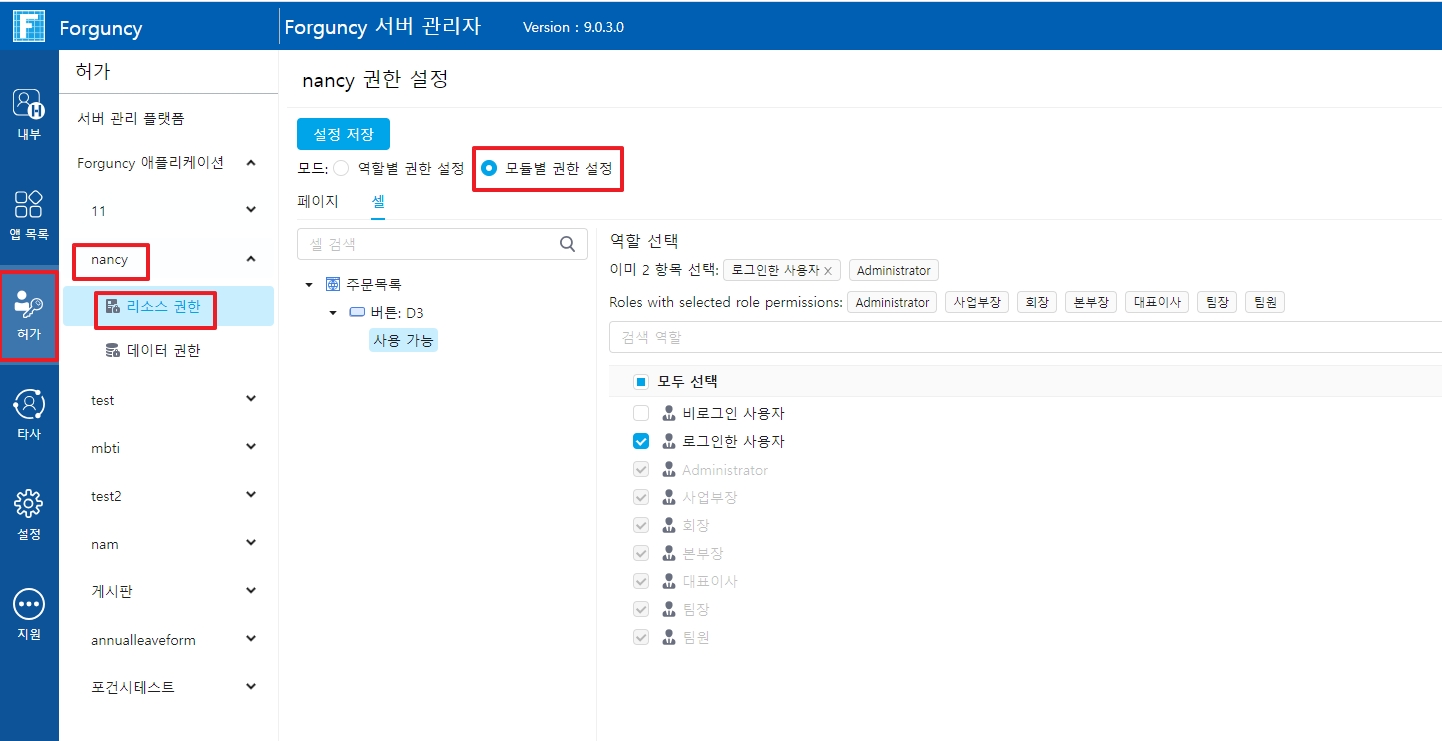Click the 회장 role checkbox
Image resolution: width=1442 pixels, height=741 pixels.
(641, 525)
